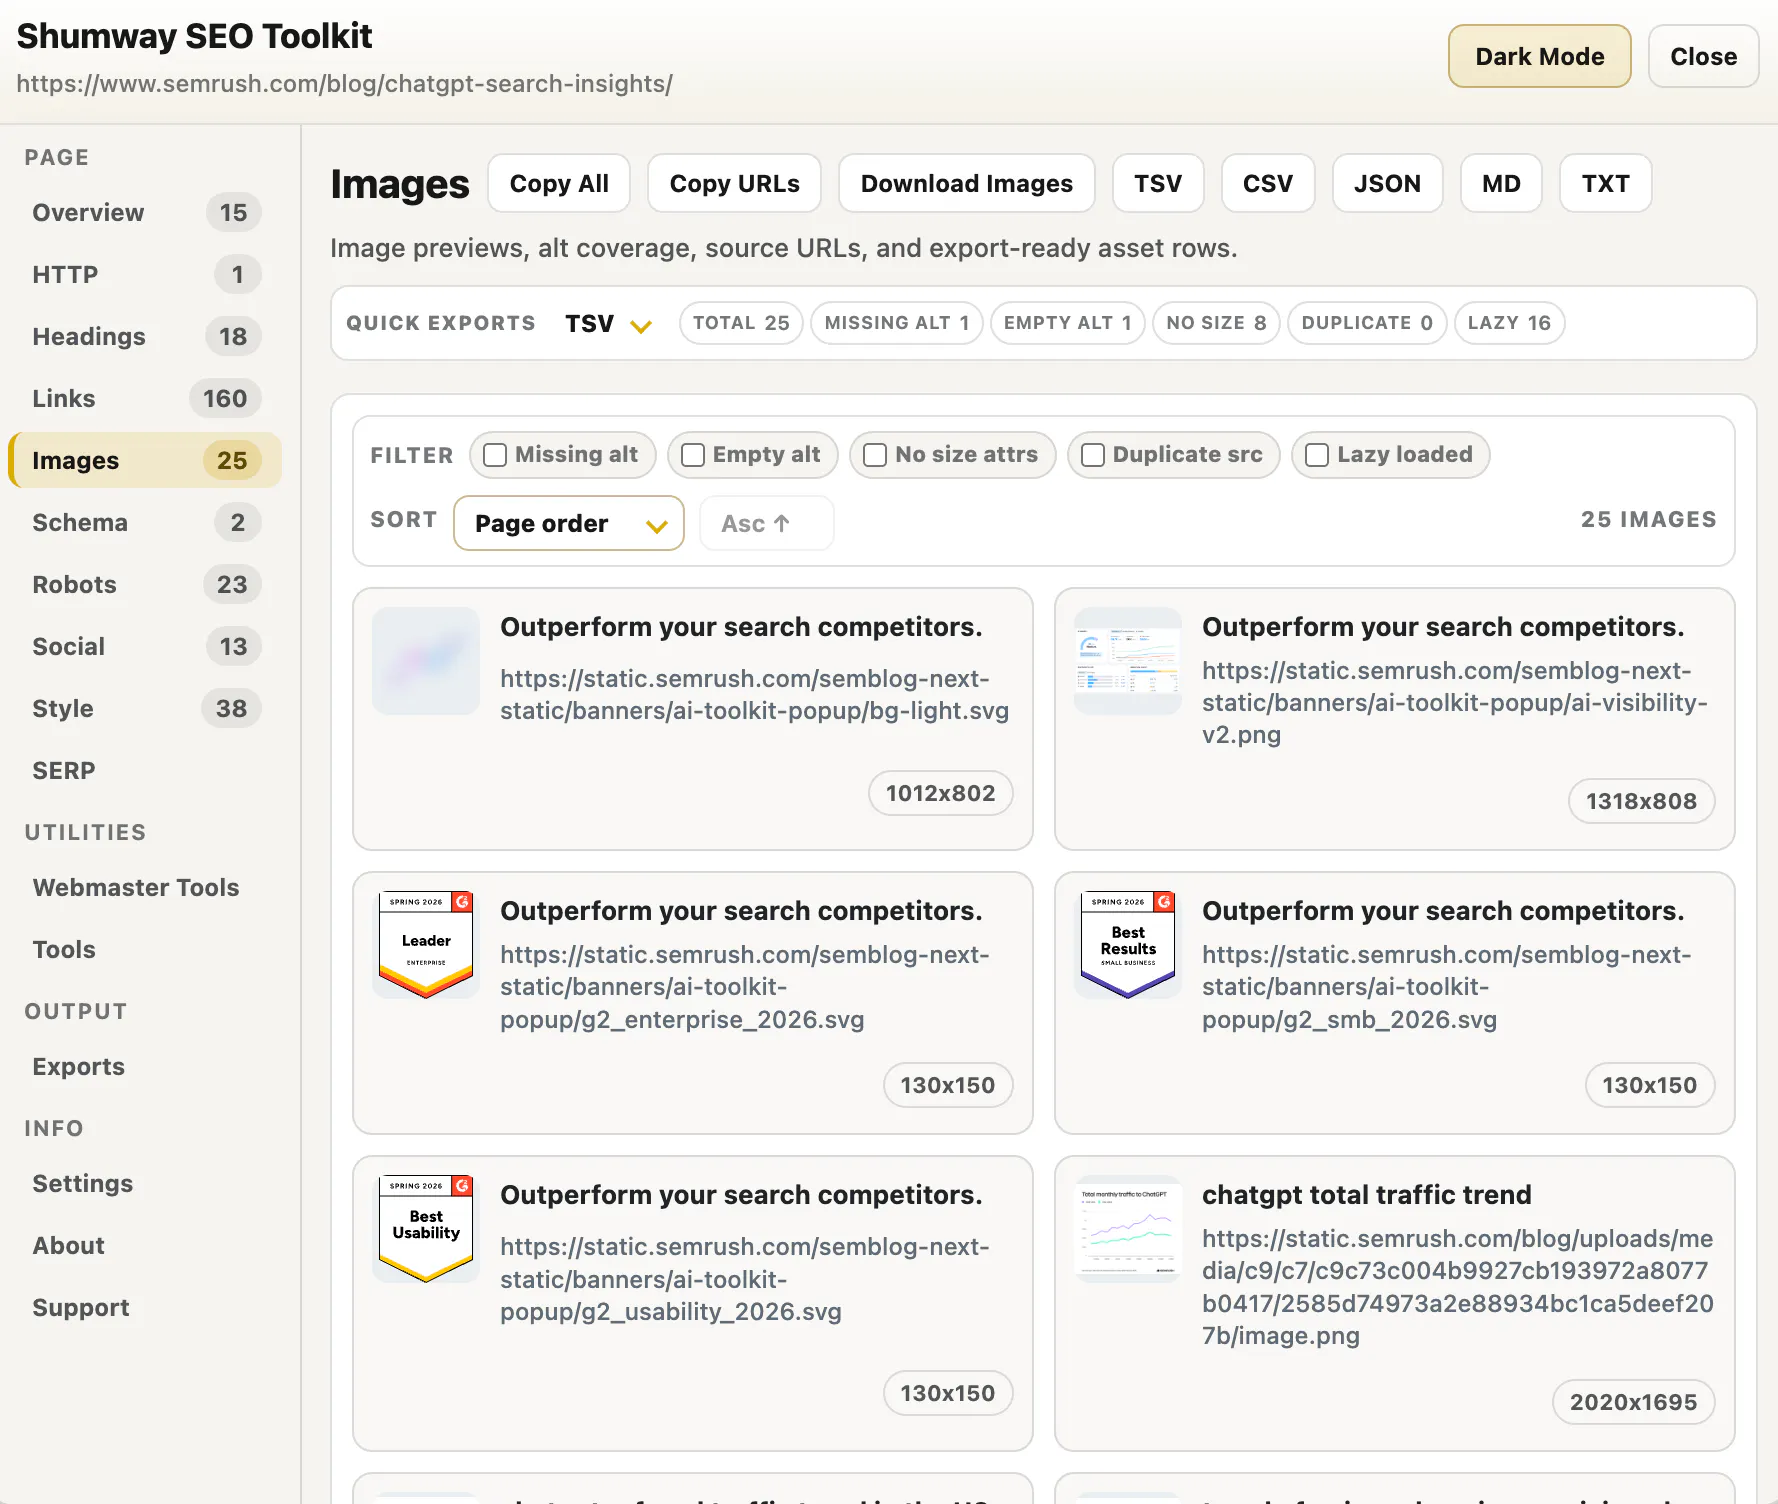Open the Social section

coord(145,646)
